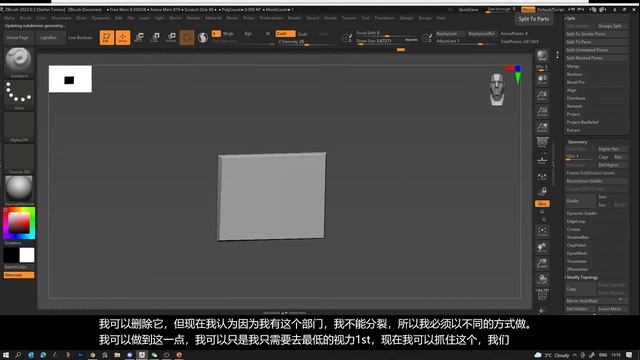640x360 pixels.
Task: Toggle the Gizmo 3D icon
Action: point(187,38)
